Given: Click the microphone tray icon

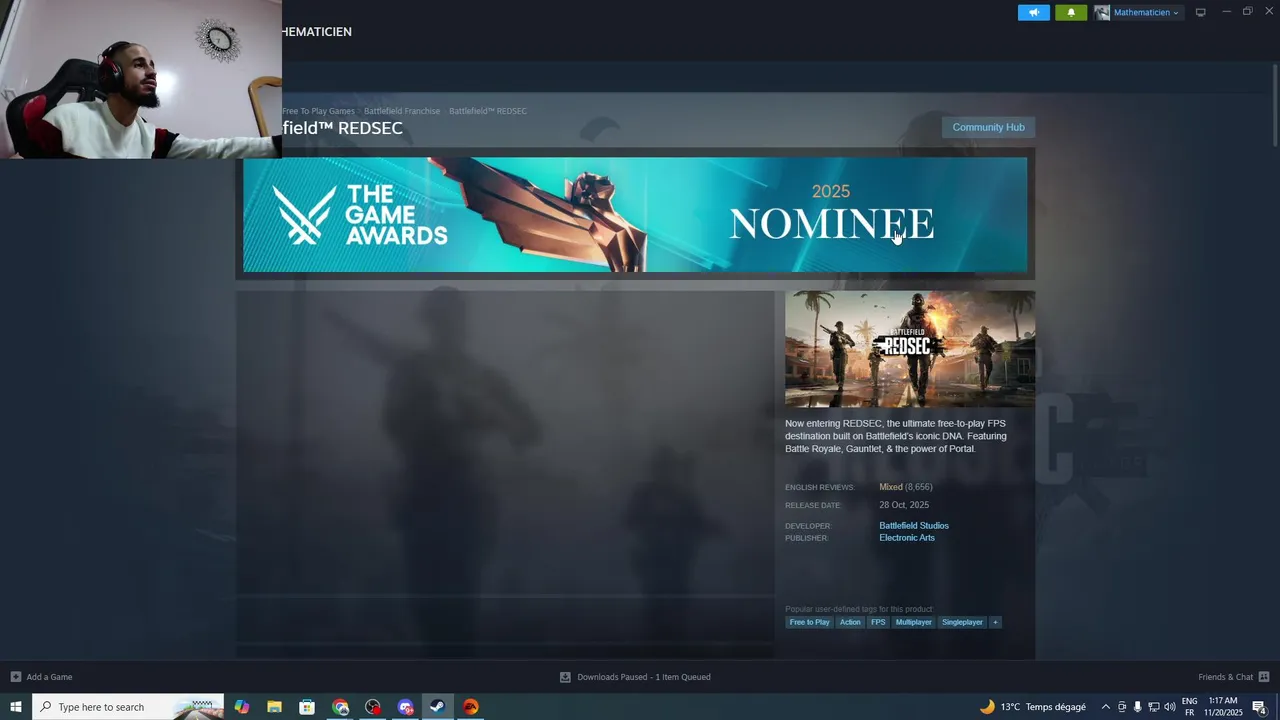Looking at the screenshot, I should (x=1137, y=707).
